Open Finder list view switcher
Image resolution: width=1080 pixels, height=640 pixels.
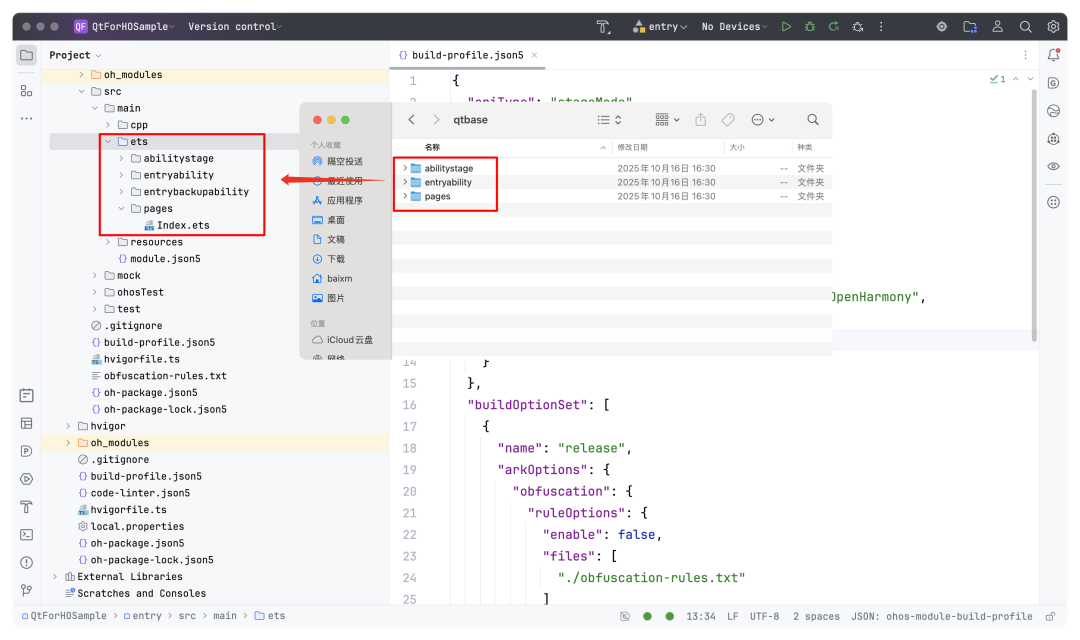[x=609, y=120]
